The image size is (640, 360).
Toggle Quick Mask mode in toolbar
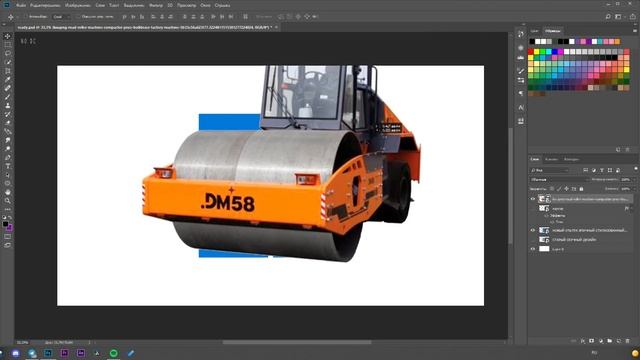coord(7,236)
